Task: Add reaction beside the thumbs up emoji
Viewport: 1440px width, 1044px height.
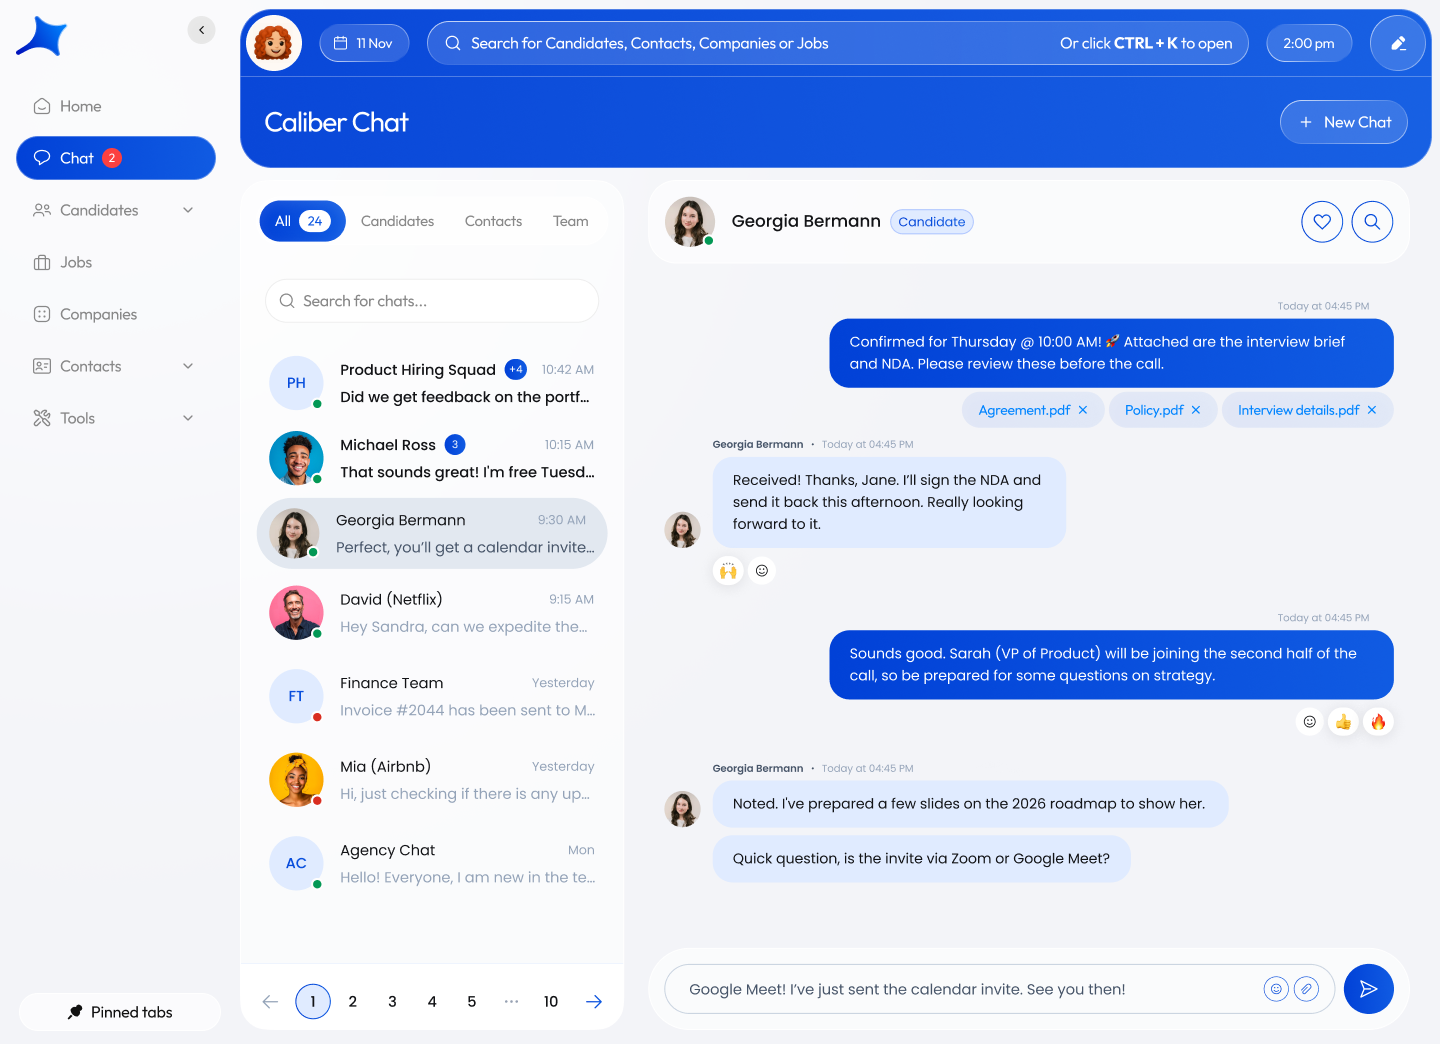Action: (x=1309, y=722)
